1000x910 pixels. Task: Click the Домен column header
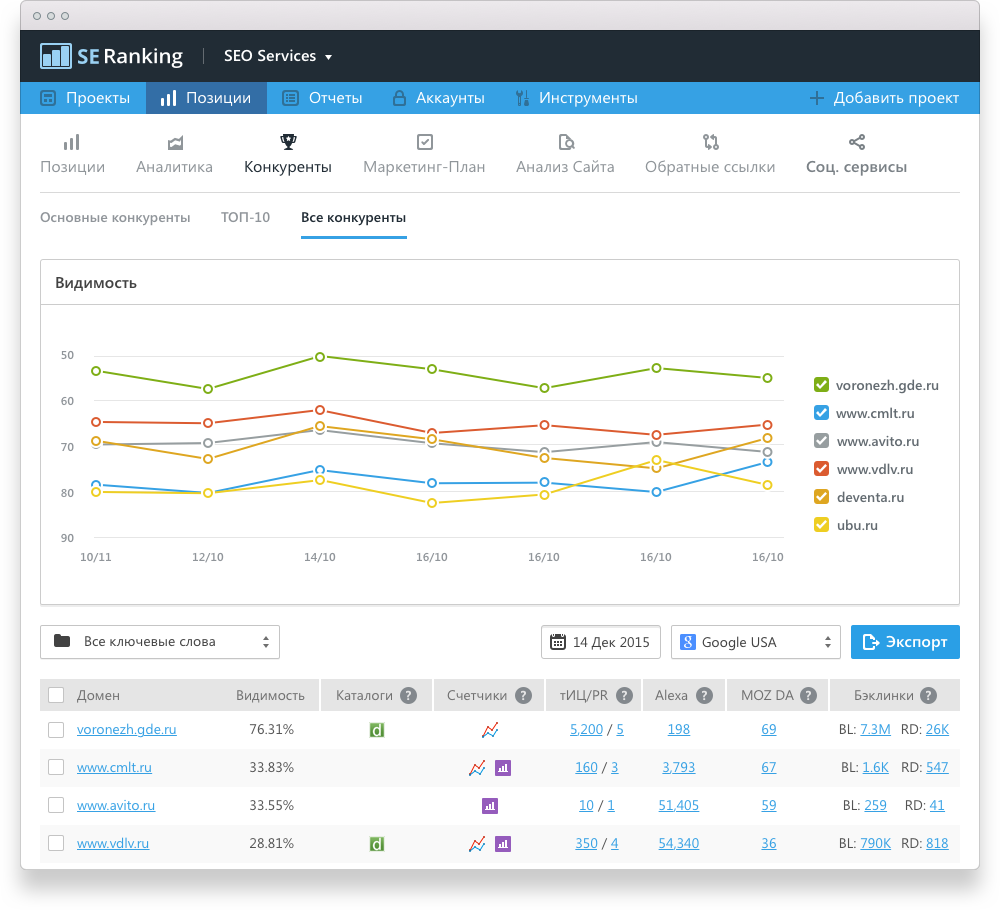[98, 696]
